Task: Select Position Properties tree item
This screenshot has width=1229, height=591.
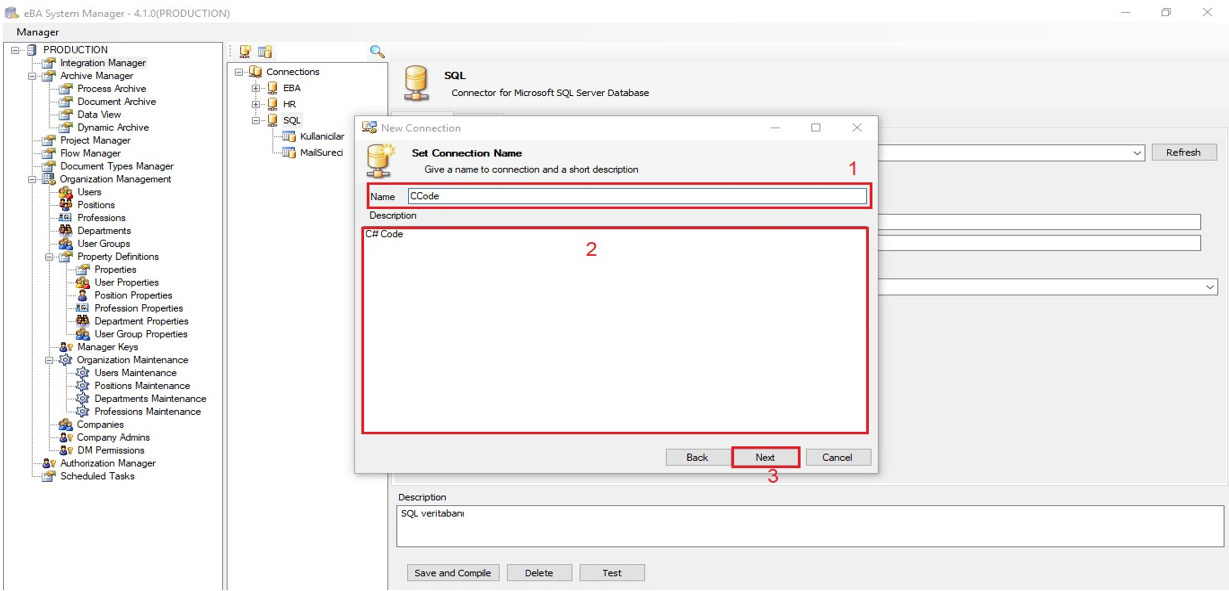Action: pyautogui.click(x=133, y=296)
